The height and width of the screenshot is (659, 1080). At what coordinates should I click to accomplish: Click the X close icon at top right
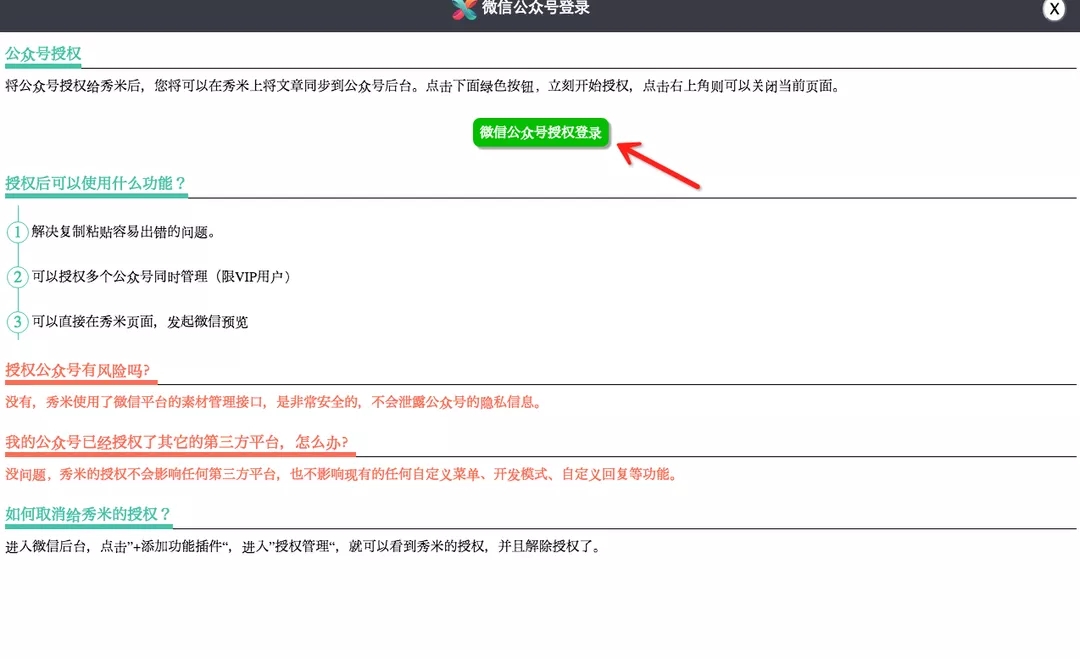(x=1054, y=10)
